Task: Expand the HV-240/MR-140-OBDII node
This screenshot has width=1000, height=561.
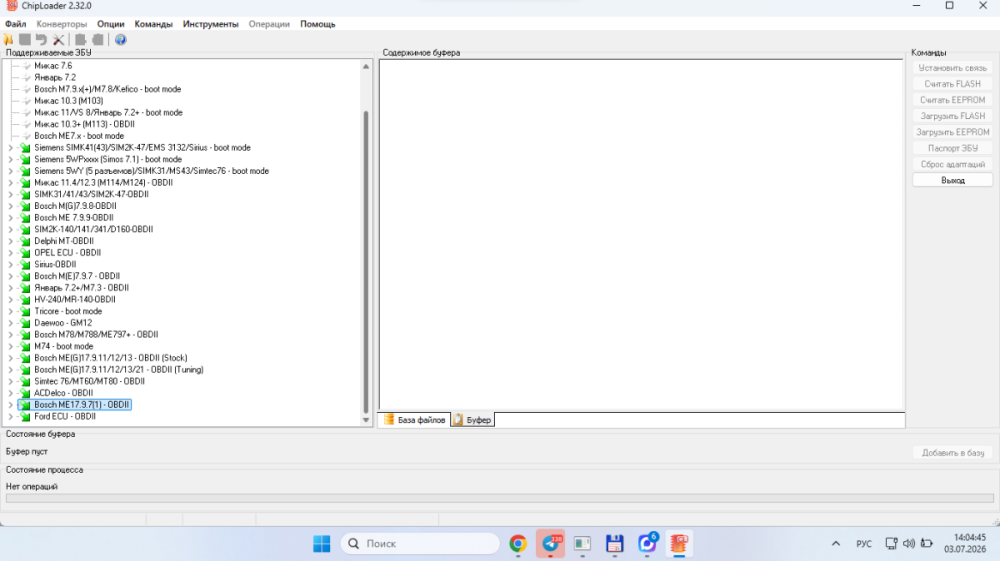Action: (x=10, y=300)
